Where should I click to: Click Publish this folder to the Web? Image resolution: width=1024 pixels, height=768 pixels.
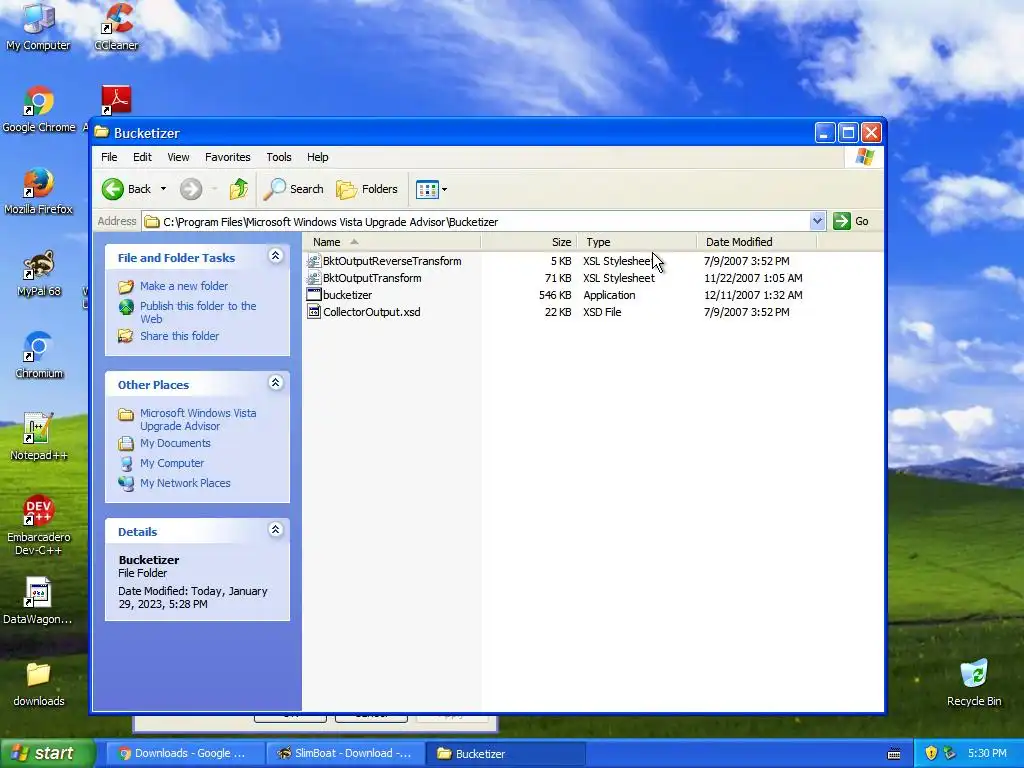(x=198, y=312)
